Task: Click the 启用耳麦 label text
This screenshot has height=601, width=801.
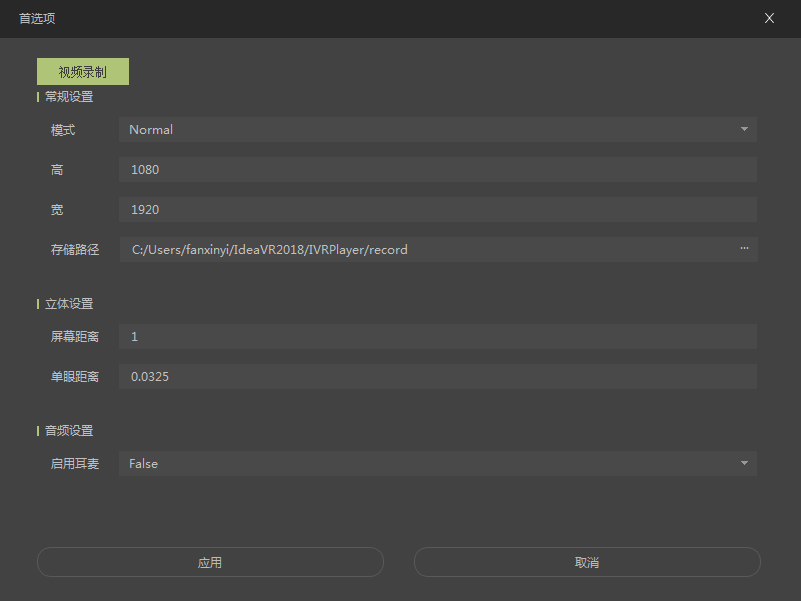Action: (x=75, y=464)
